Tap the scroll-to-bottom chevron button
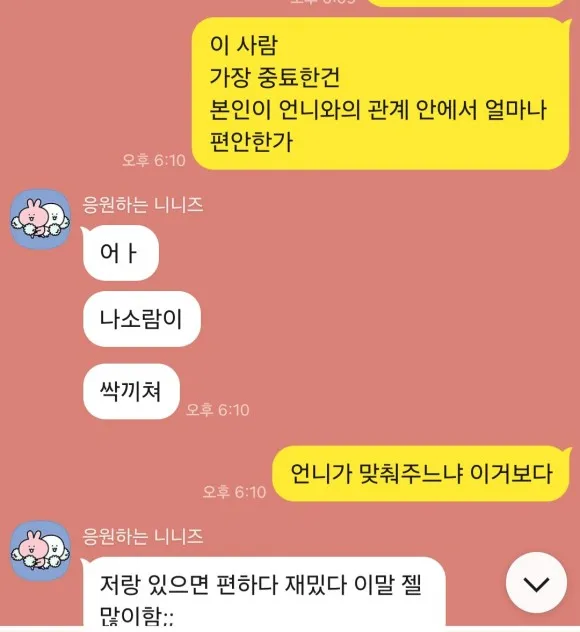The height and width of the screenshot is (632, 580). (x=536, y=583)
